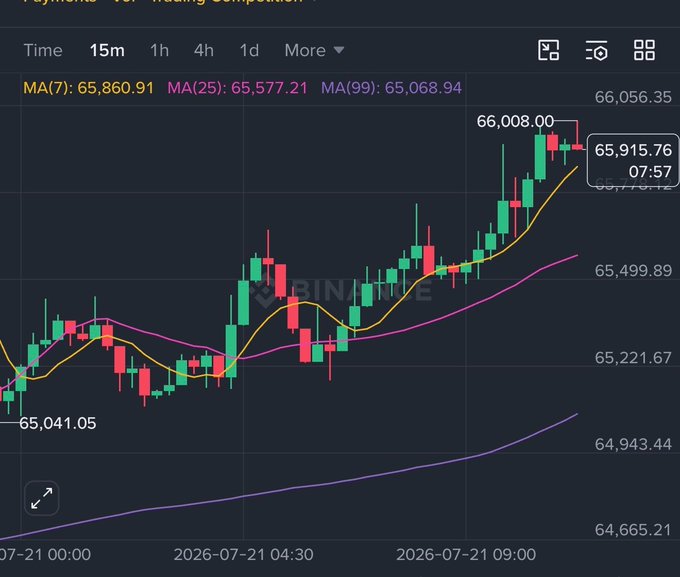Click the 64,943.44 price axis label
Viewport: 680px width, 577px height.
633,444
